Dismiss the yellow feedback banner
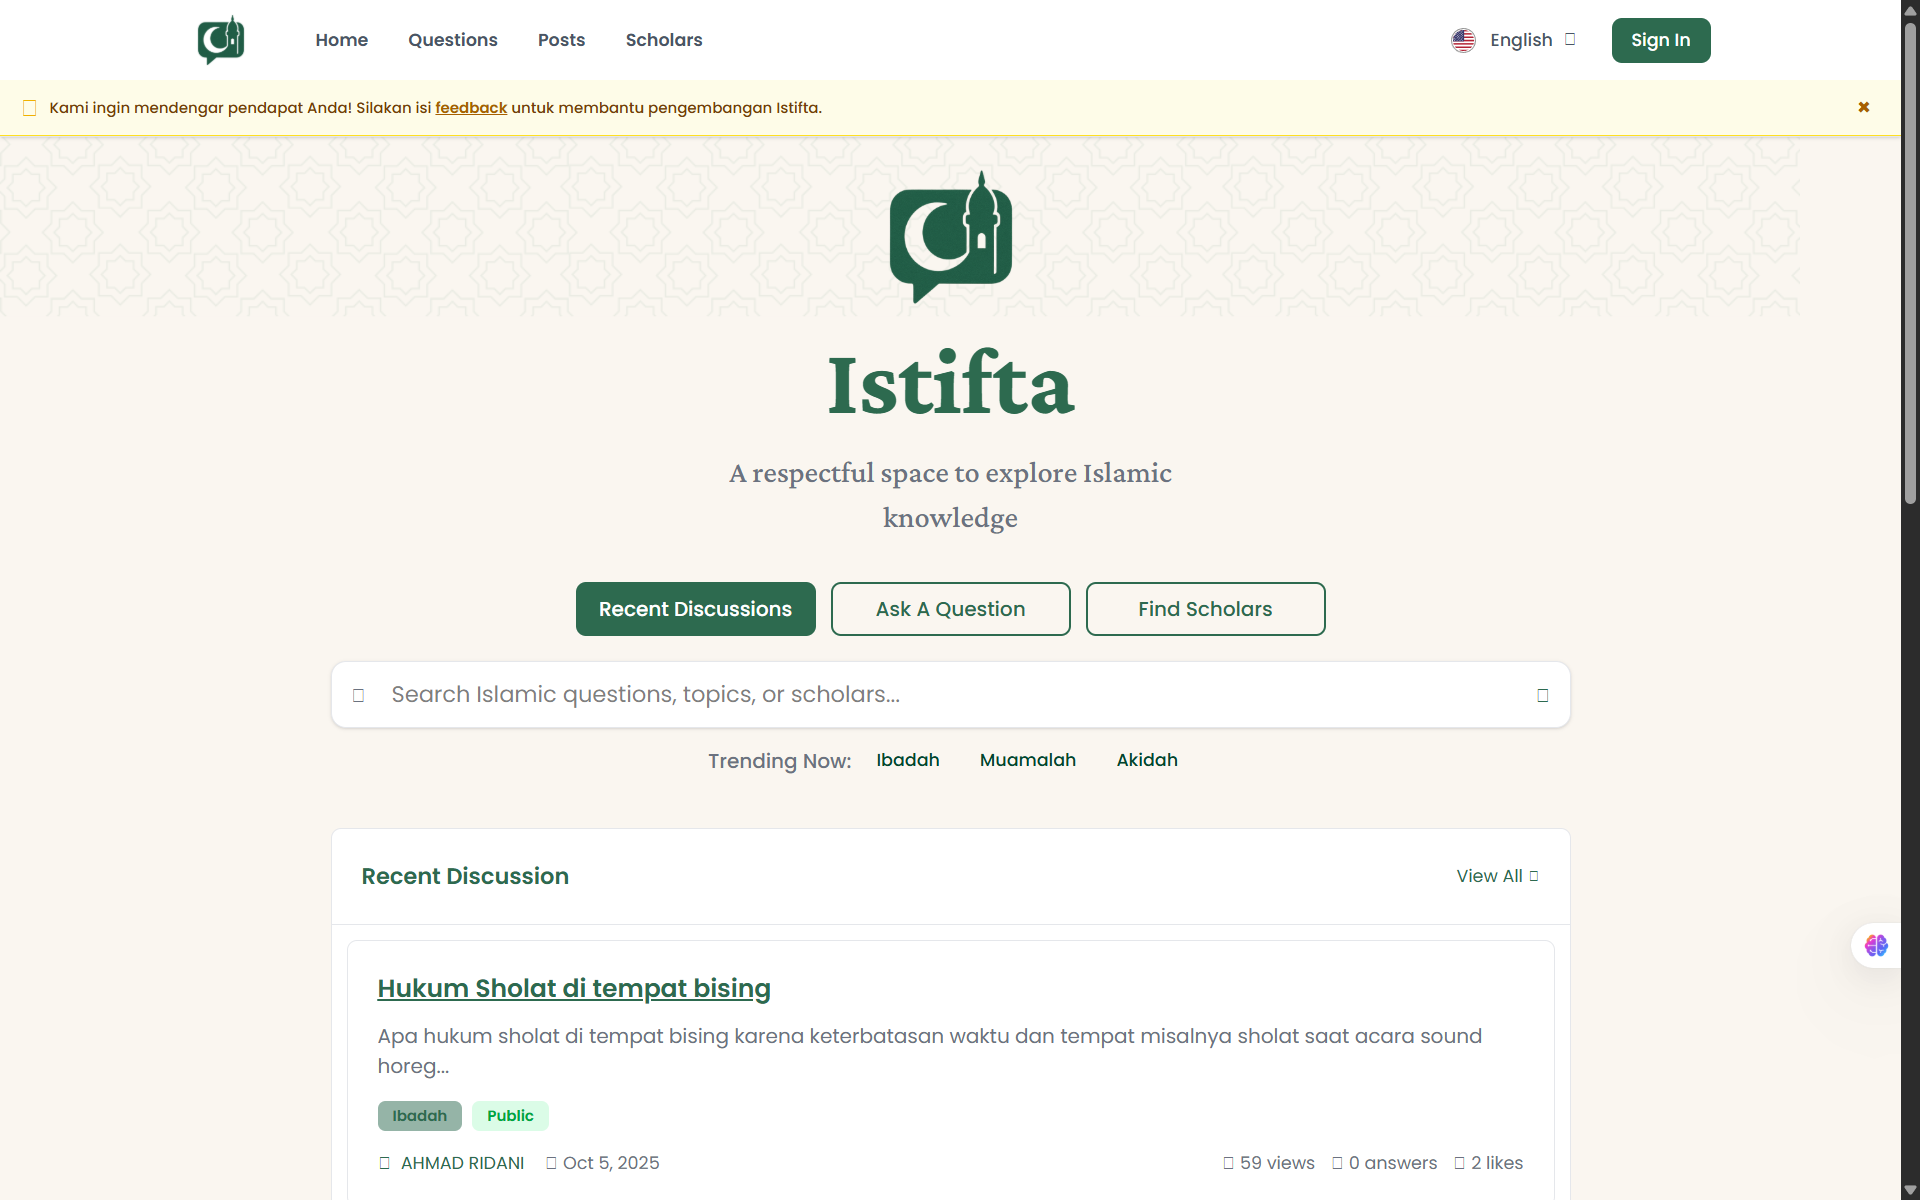 (1864, 107)
